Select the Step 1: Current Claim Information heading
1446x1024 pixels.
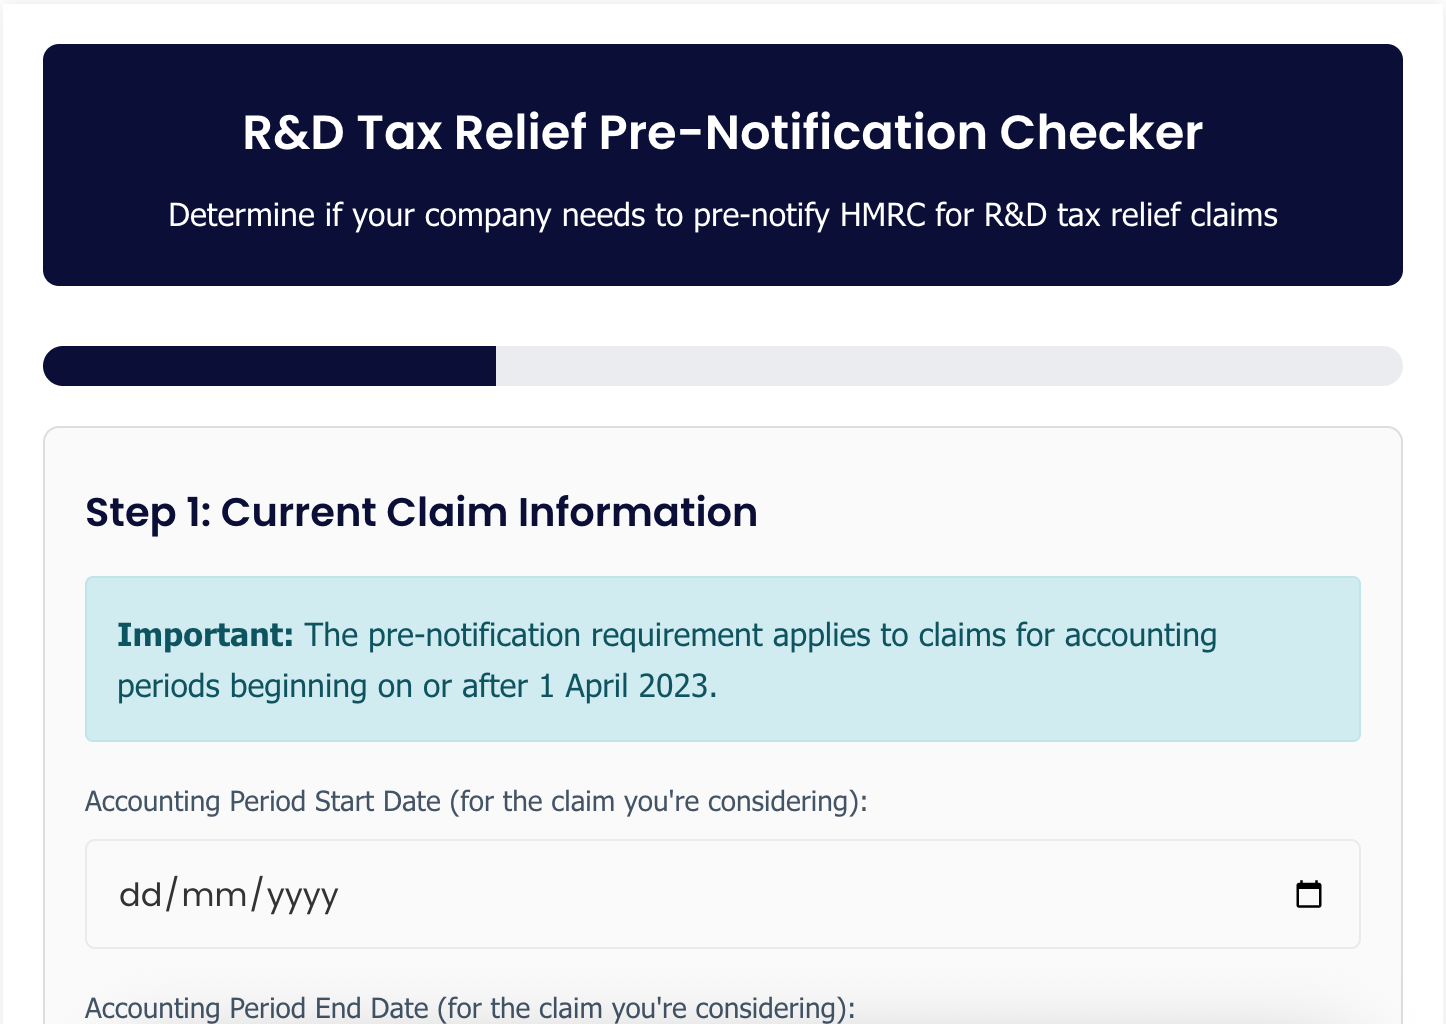click(421, 512)
